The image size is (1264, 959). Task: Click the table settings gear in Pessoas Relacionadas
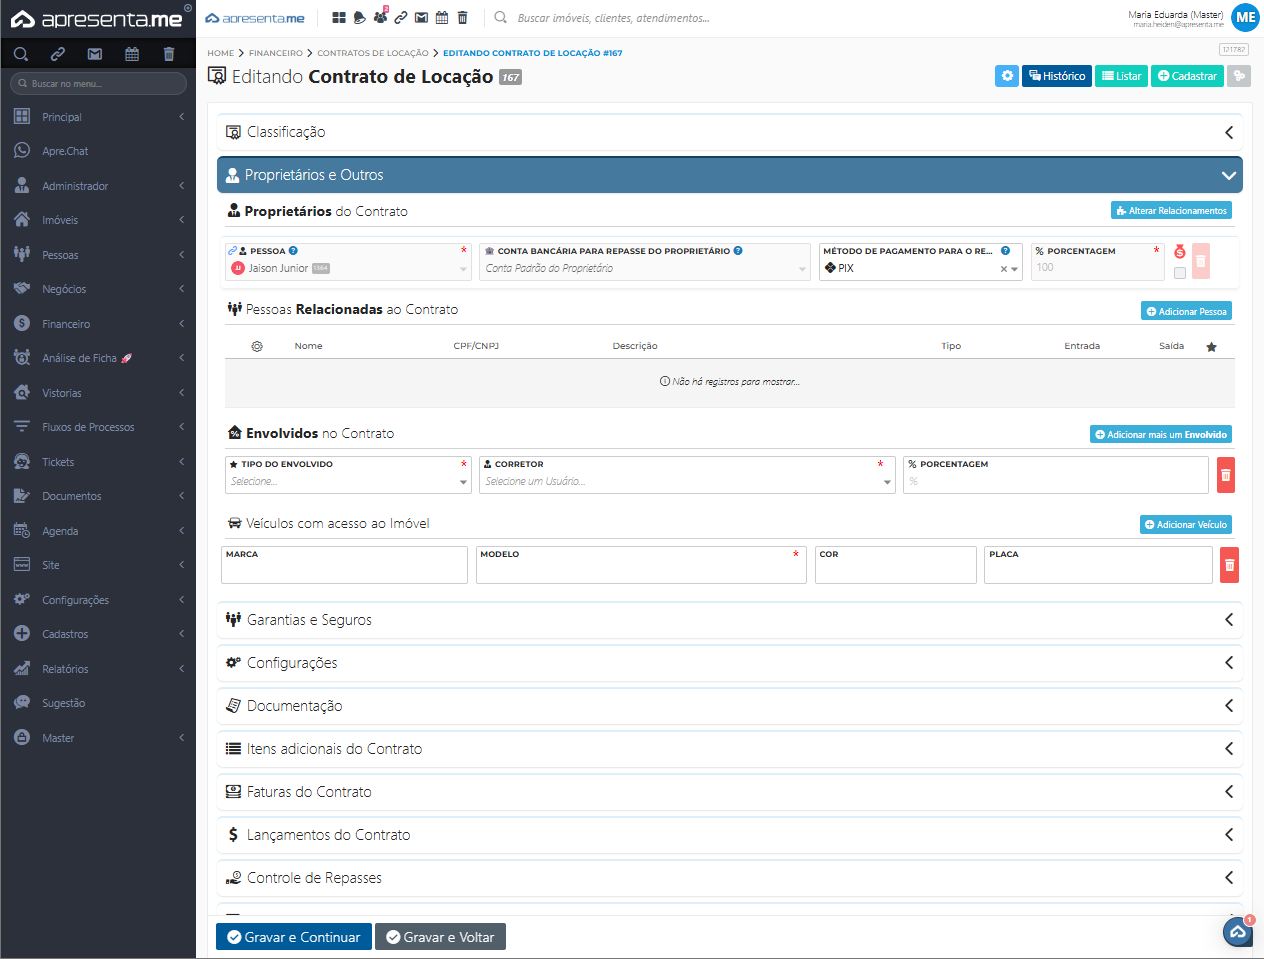tap(257, 346)
